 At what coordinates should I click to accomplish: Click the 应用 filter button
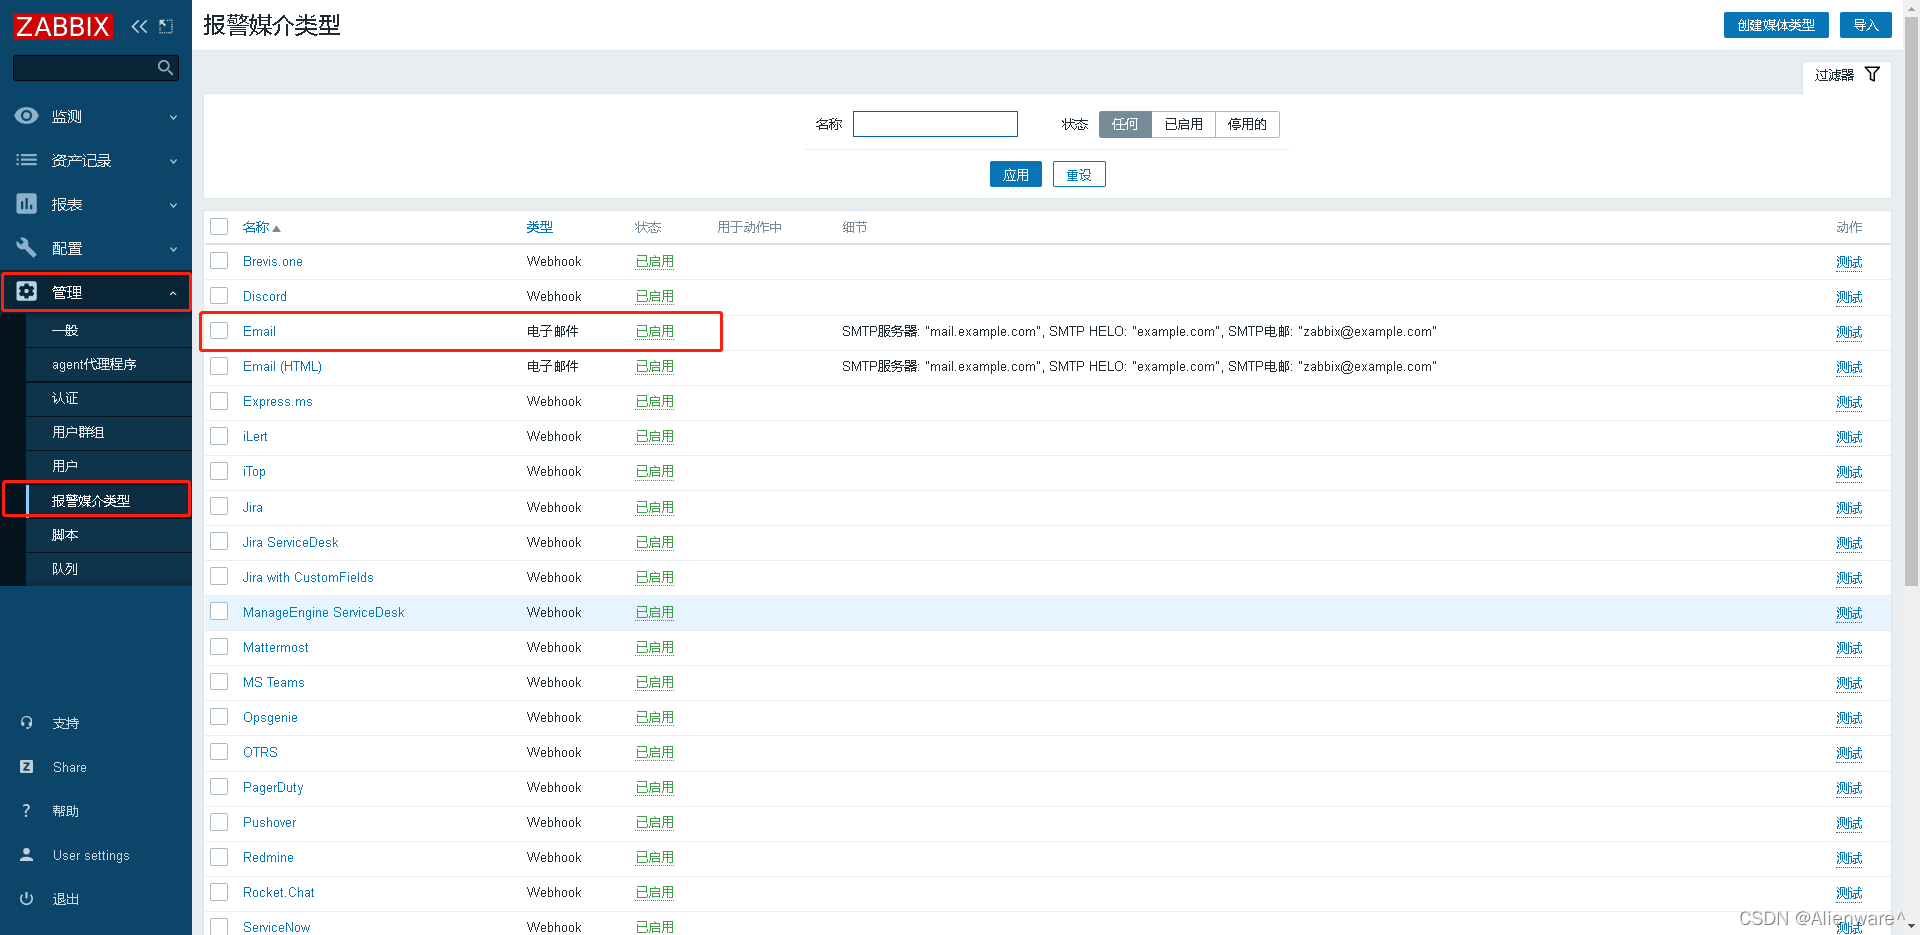tap(1016, 174)
